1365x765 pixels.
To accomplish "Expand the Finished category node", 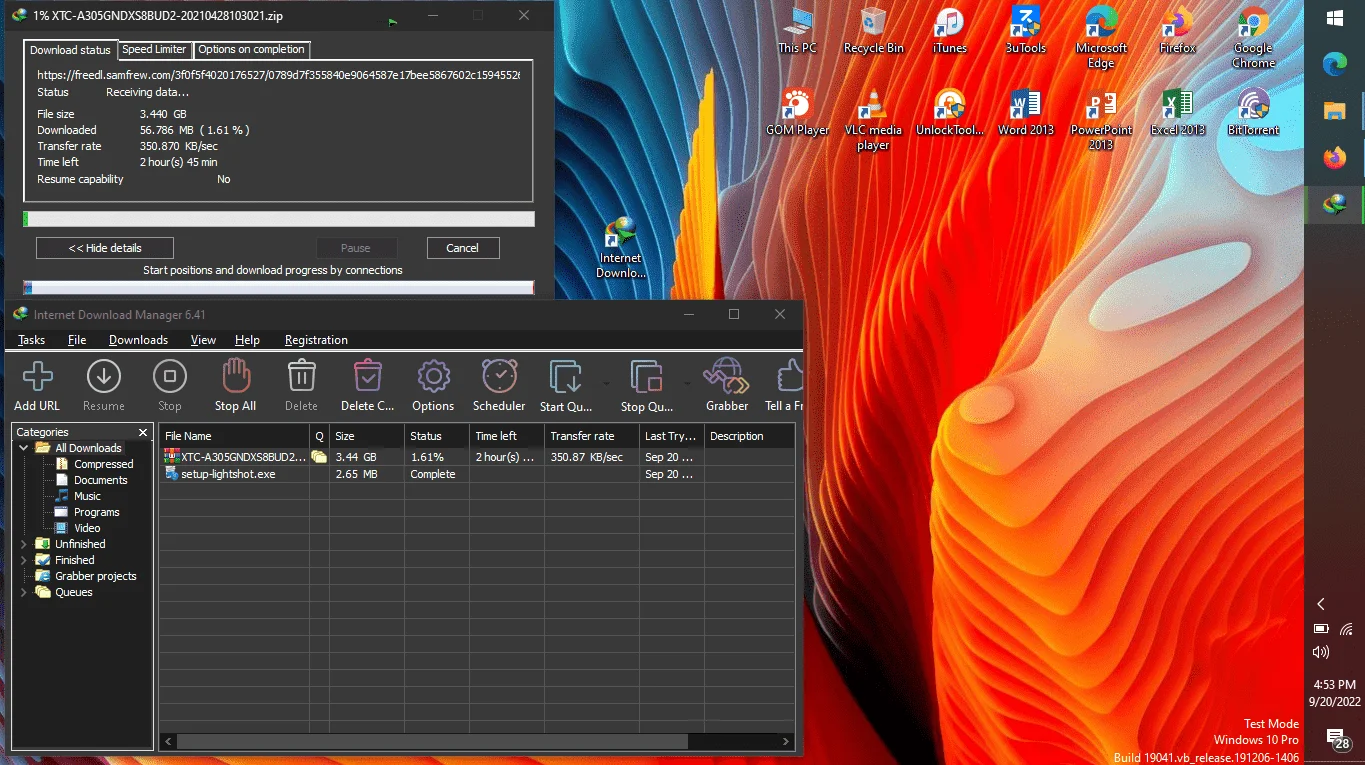I will click(x=24, y=560).
